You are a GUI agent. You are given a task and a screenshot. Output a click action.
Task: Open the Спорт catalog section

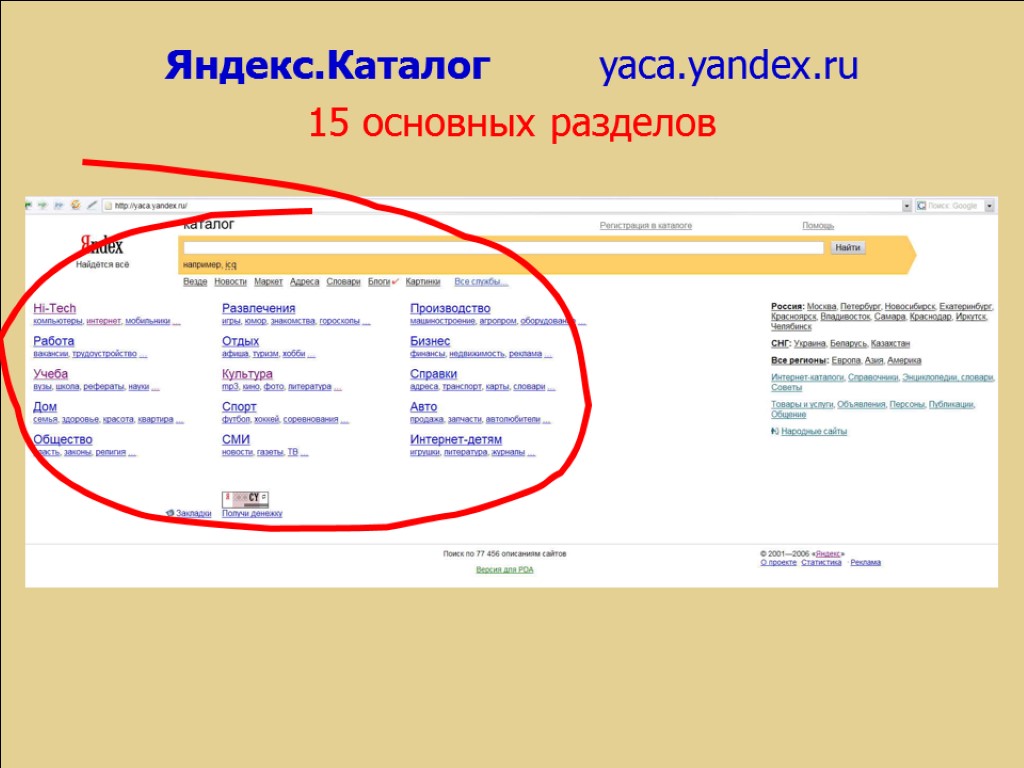(x=239, y=406)
